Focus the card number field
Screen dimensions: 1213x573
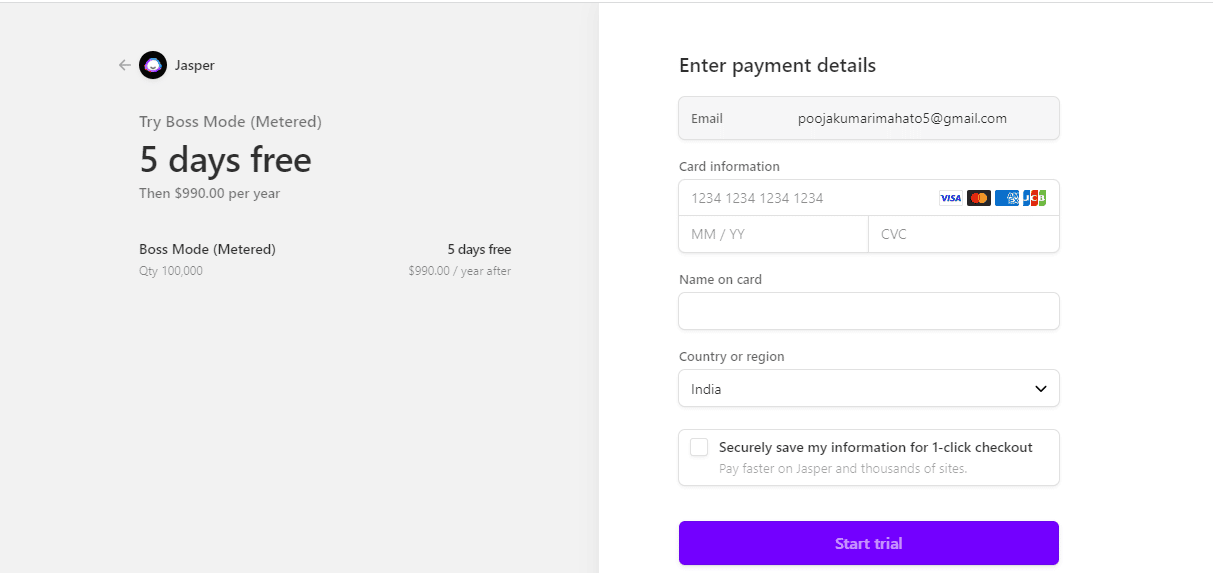click(x=808, y=198)
